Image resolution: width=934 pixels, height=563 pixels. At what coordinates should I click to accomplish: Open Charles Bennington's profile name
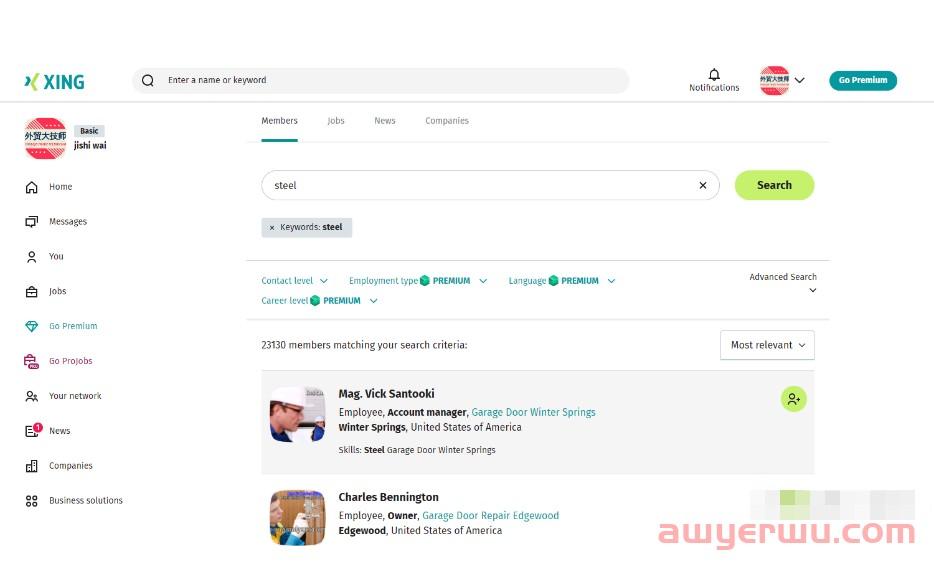click(388, 497)
